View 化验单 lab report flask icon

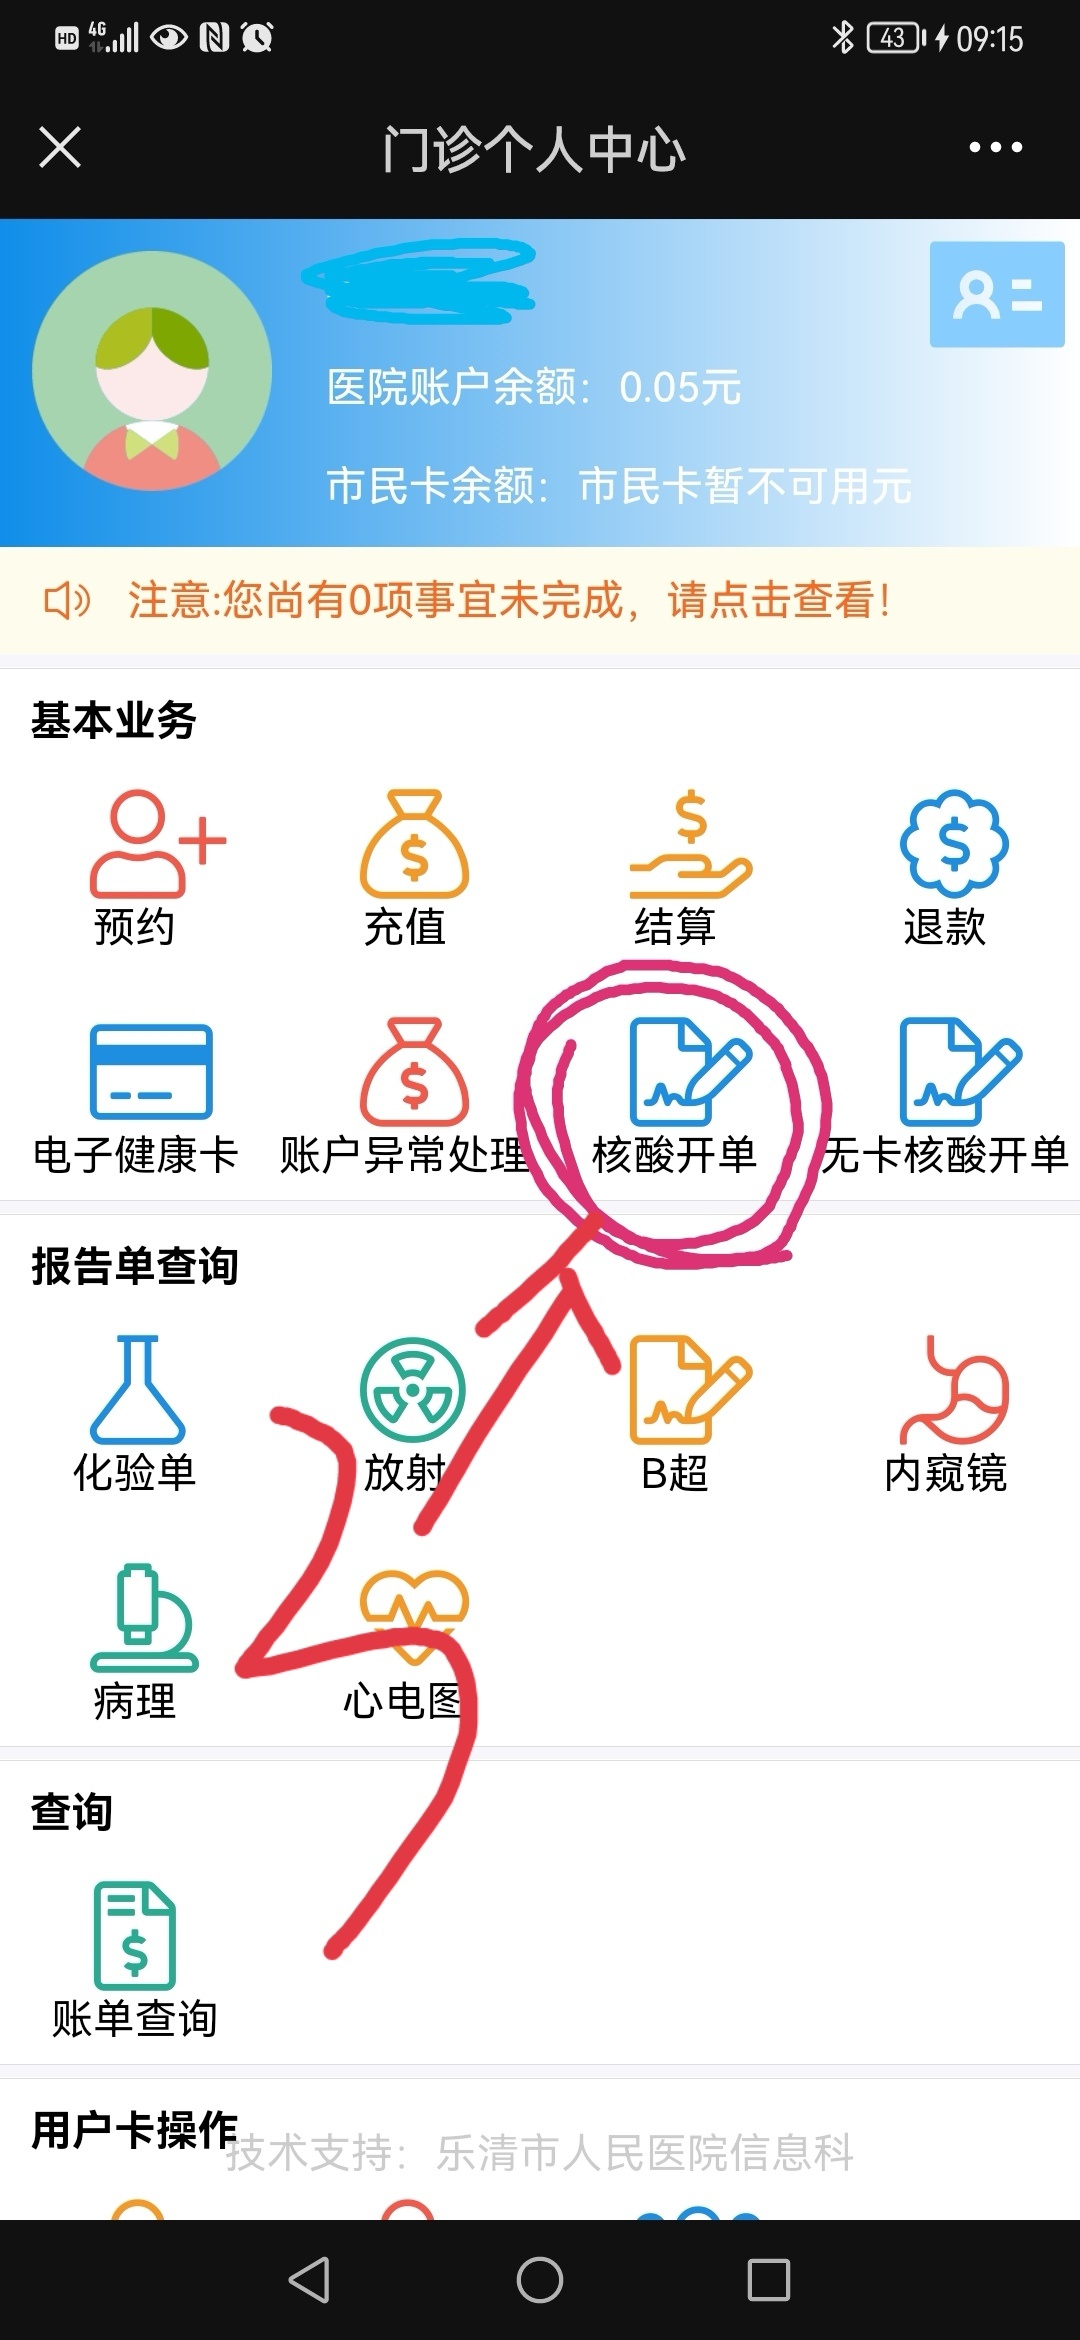pyautogui.click(x=137, y=1389)
